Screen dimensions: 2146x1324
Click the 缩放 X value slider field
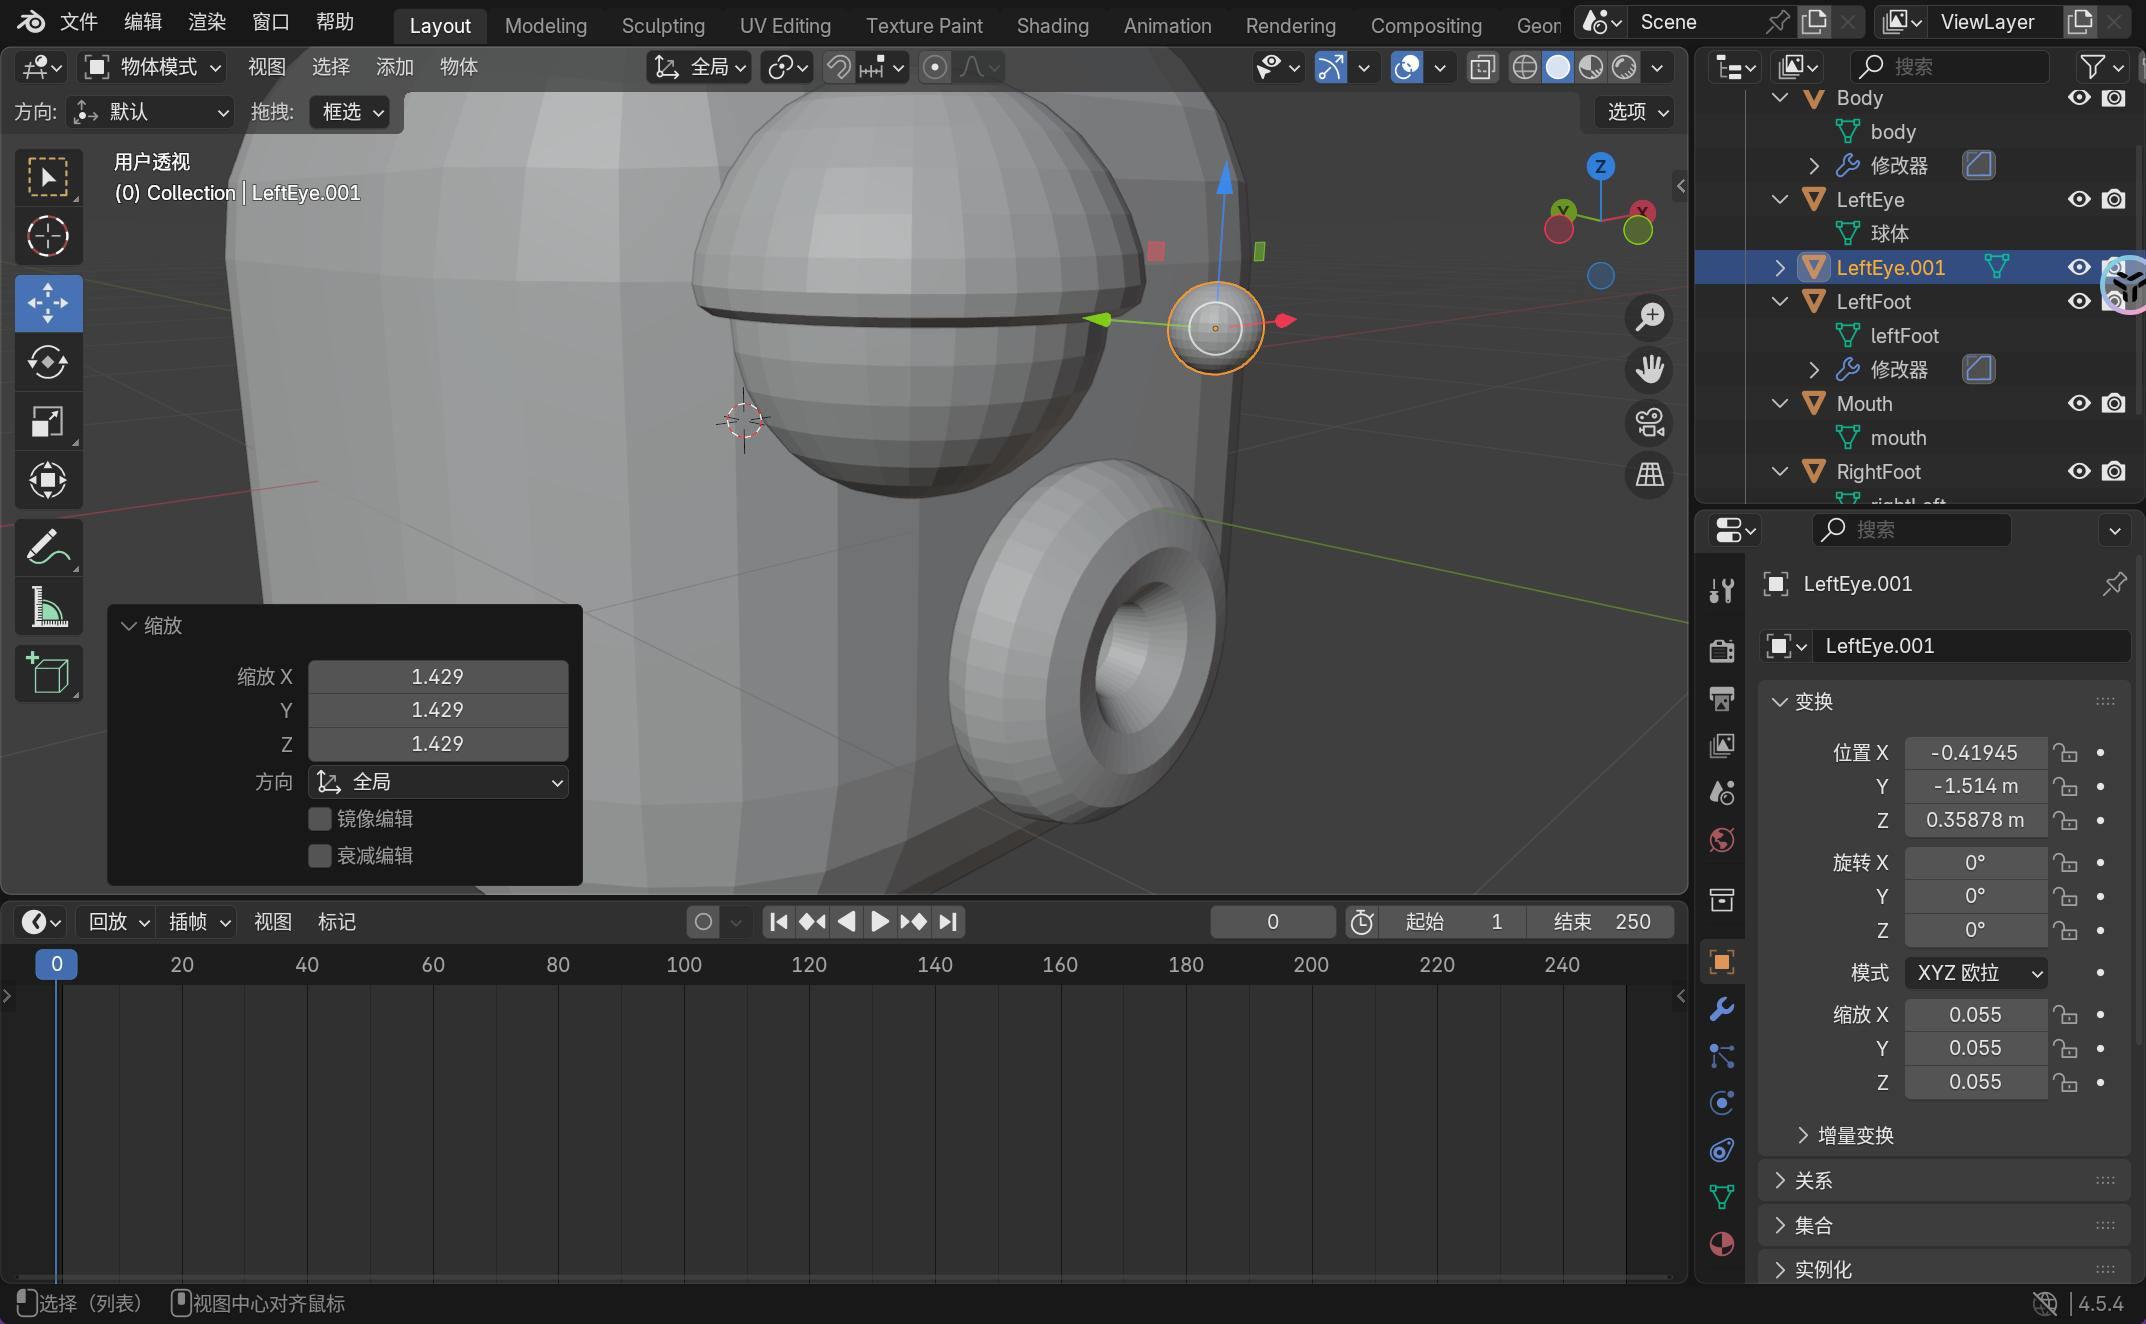(x=437, y=677)
